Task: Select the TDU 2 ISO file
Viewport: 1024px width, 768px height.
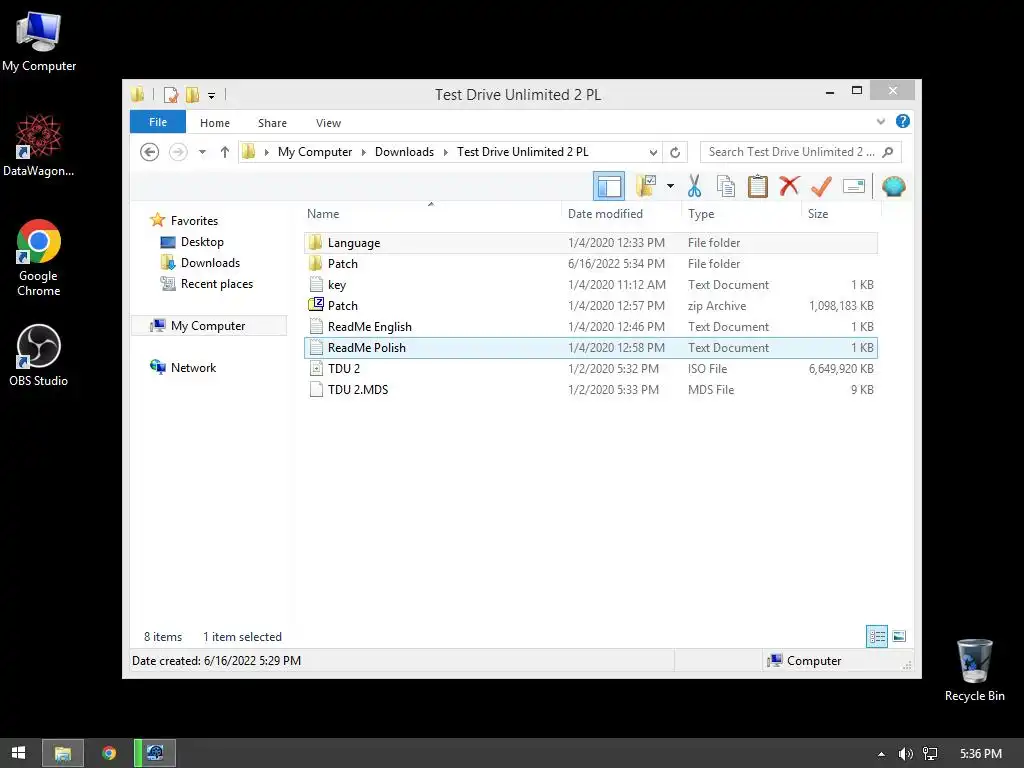Action: point(590,368)
